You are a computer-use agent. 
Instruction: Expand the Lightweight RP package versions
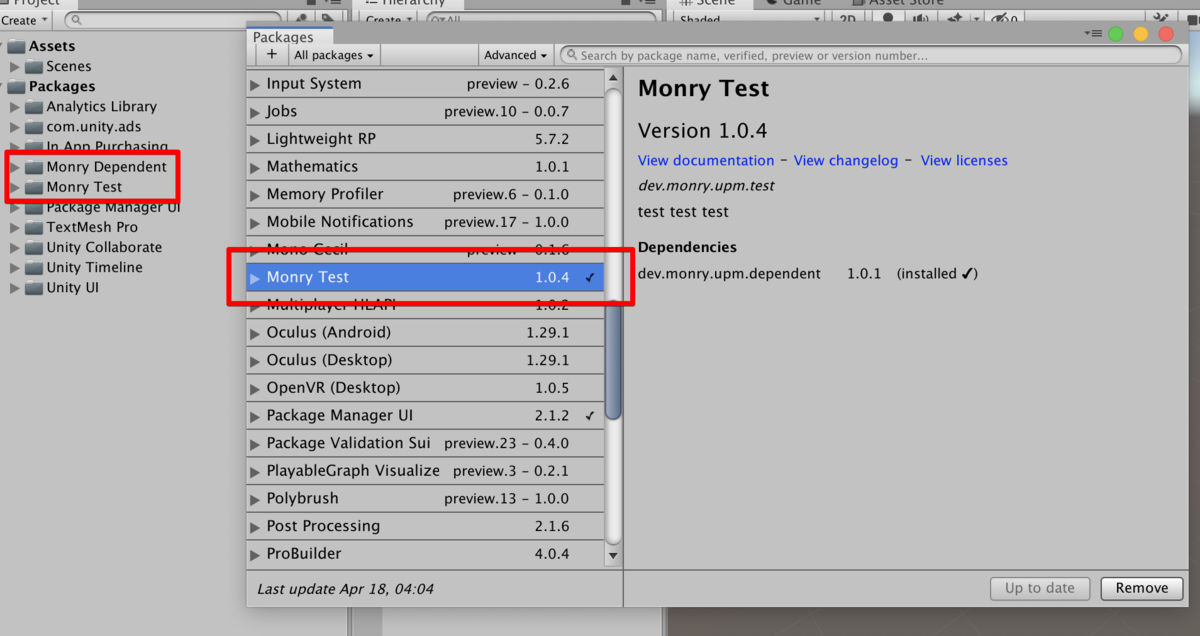tap(256, 139)
